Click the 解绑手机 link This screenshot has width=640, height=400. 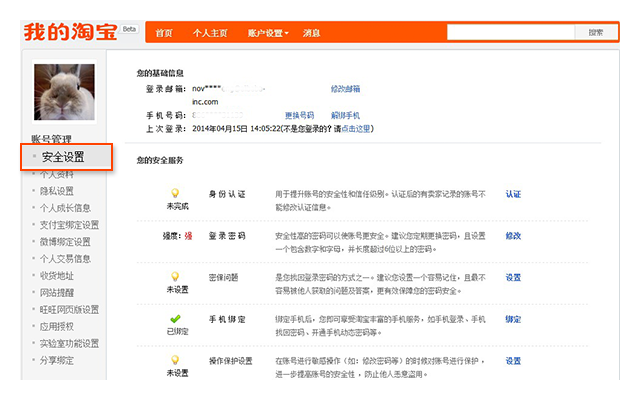(345, 116)
